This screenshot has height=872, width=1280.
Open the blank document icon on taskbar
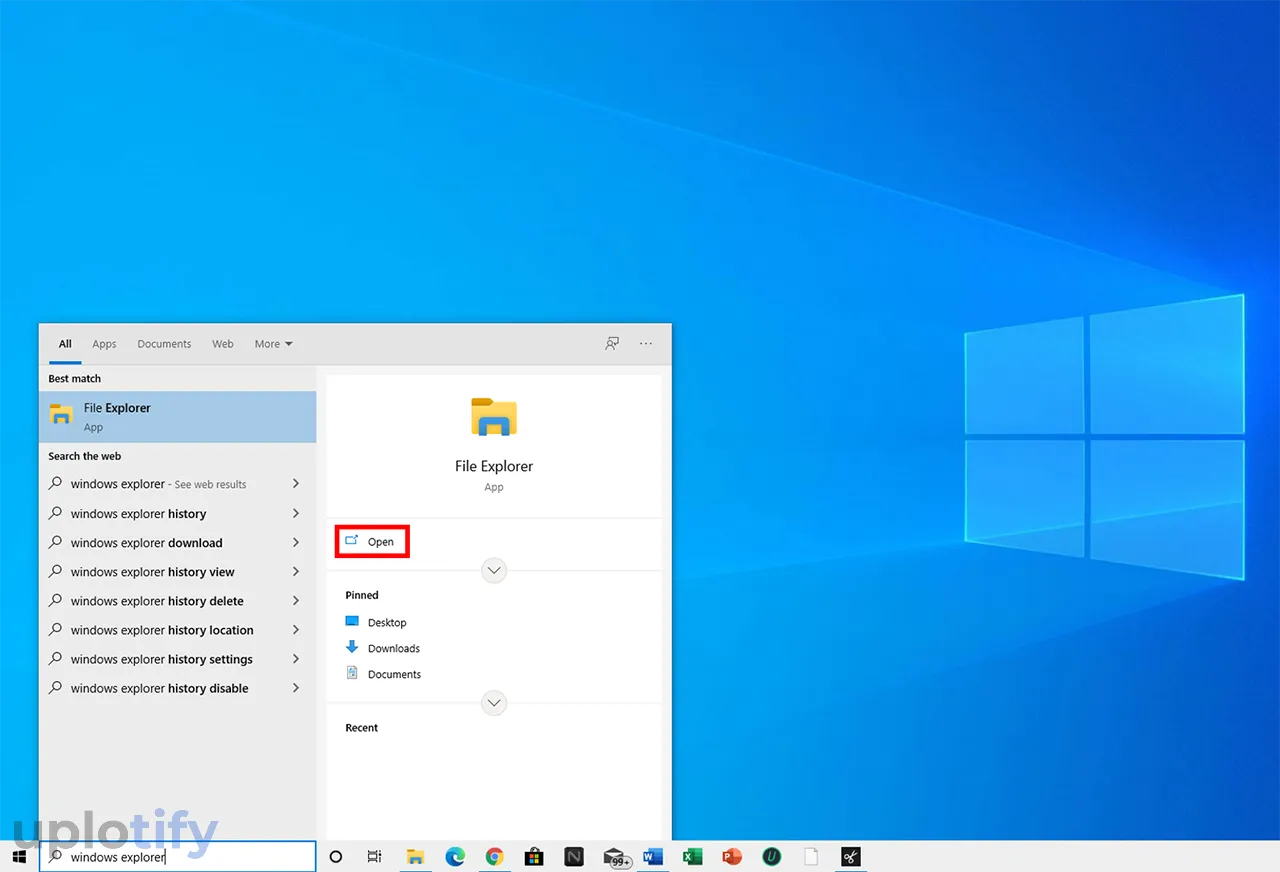coord(811,857)
